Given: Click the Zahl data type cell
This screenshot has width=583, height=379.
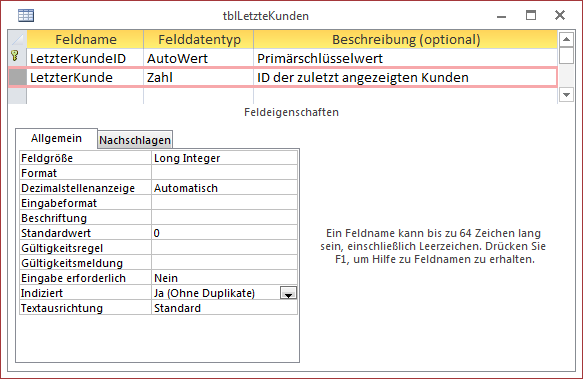Looking at the screenshot, I should click(x=199, y=77).
